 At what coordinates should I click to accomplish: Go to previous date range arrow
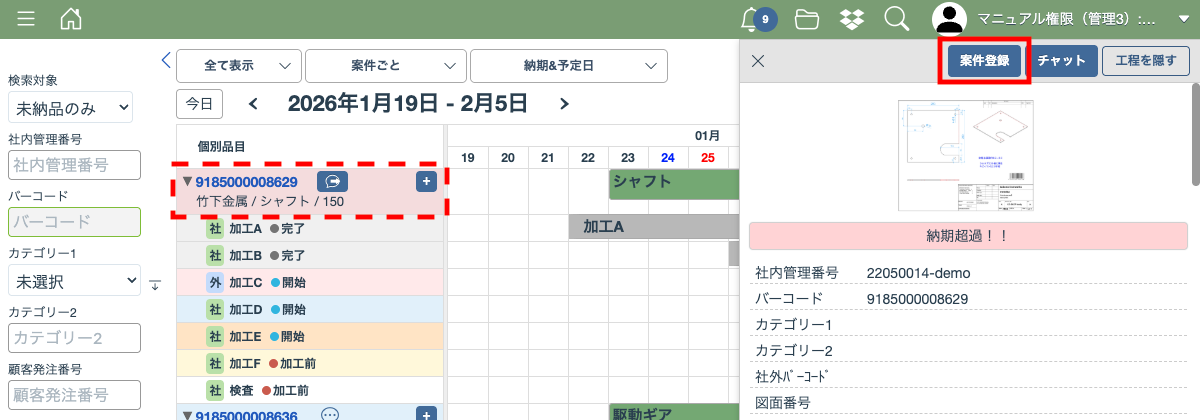click(x=253, y=103)
